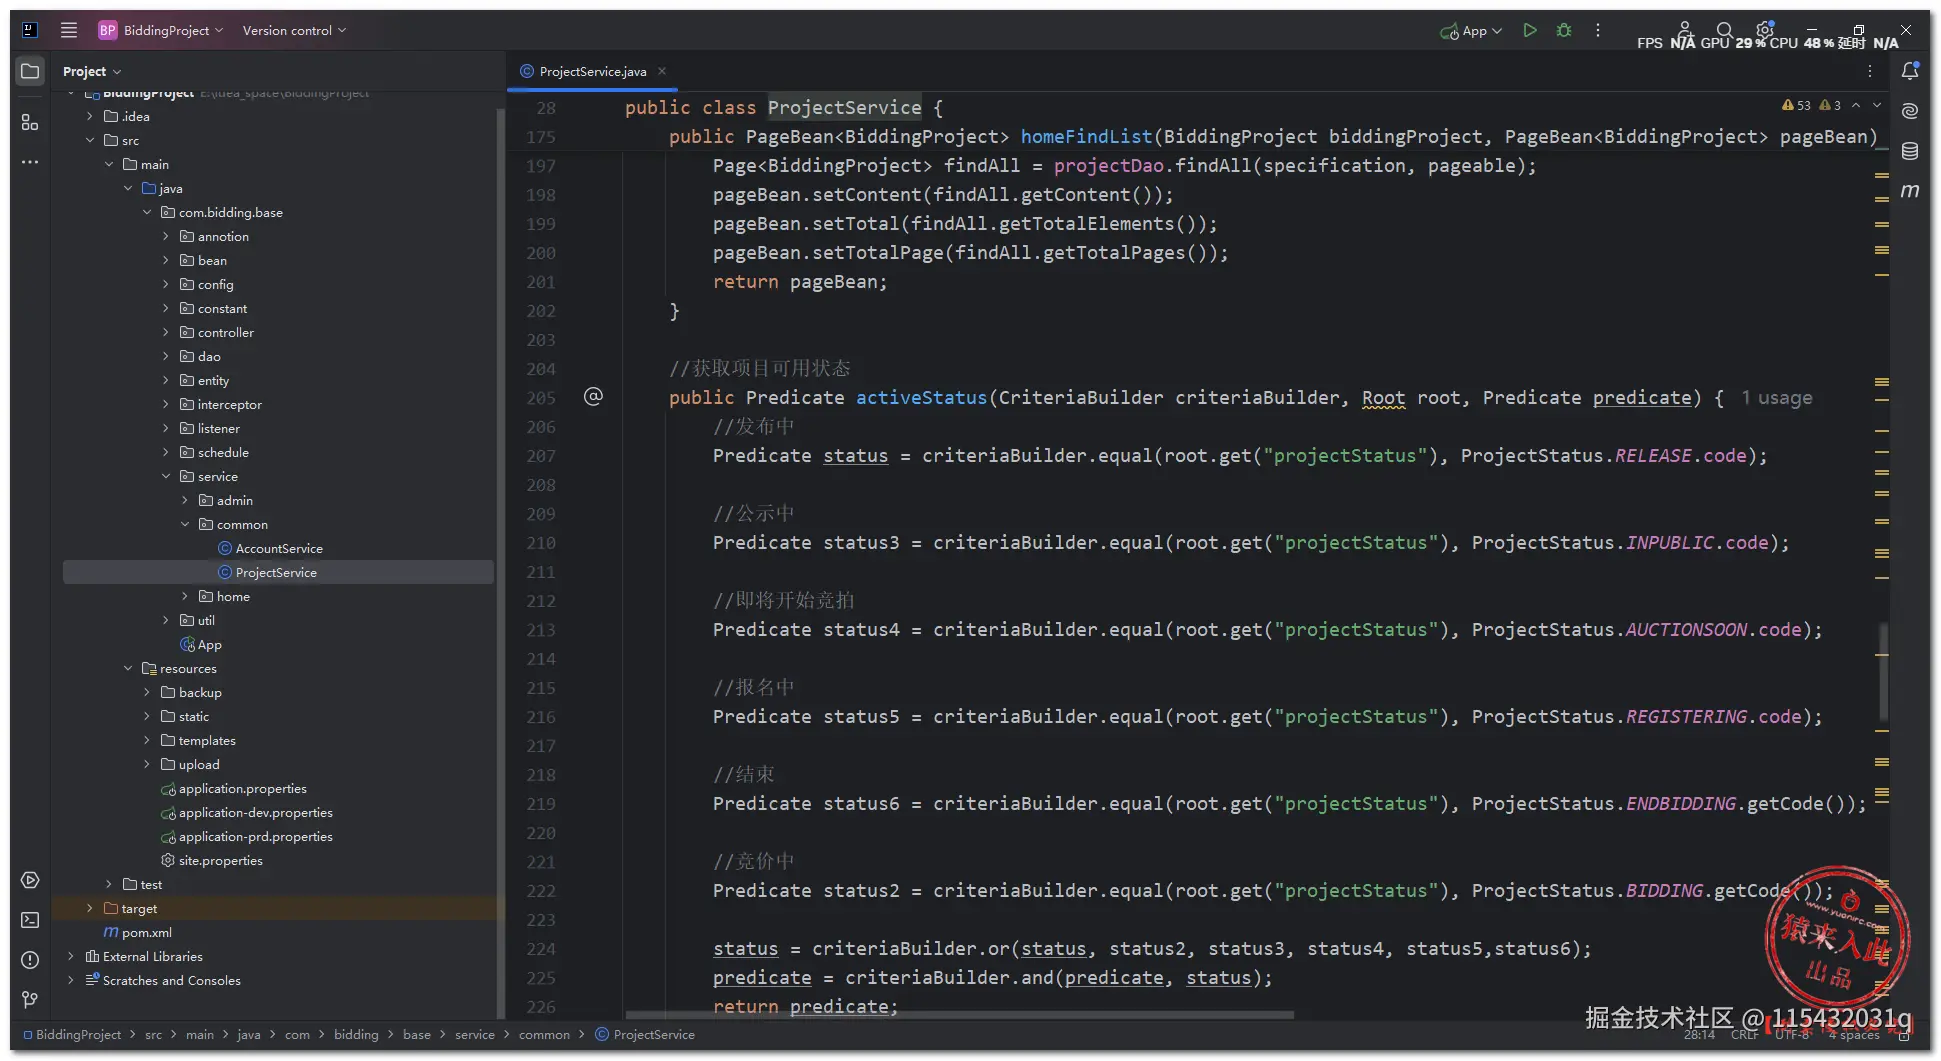Open the Services tool window
This screenshot has height=1061, width=1941.
(30, 880)
